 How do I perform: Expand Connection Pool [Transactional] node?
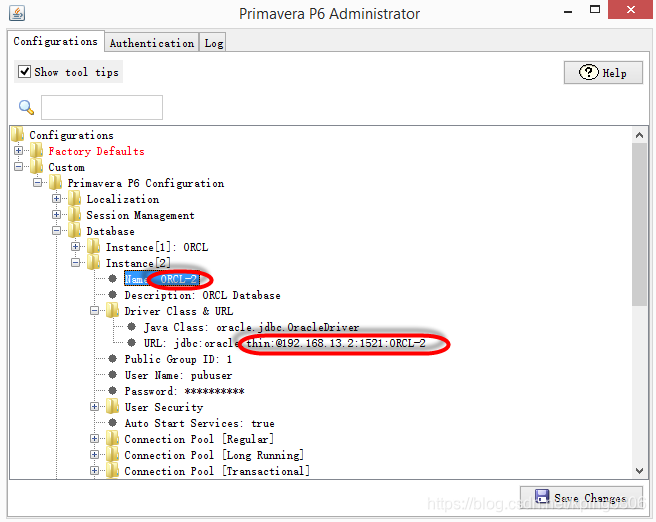95,470
